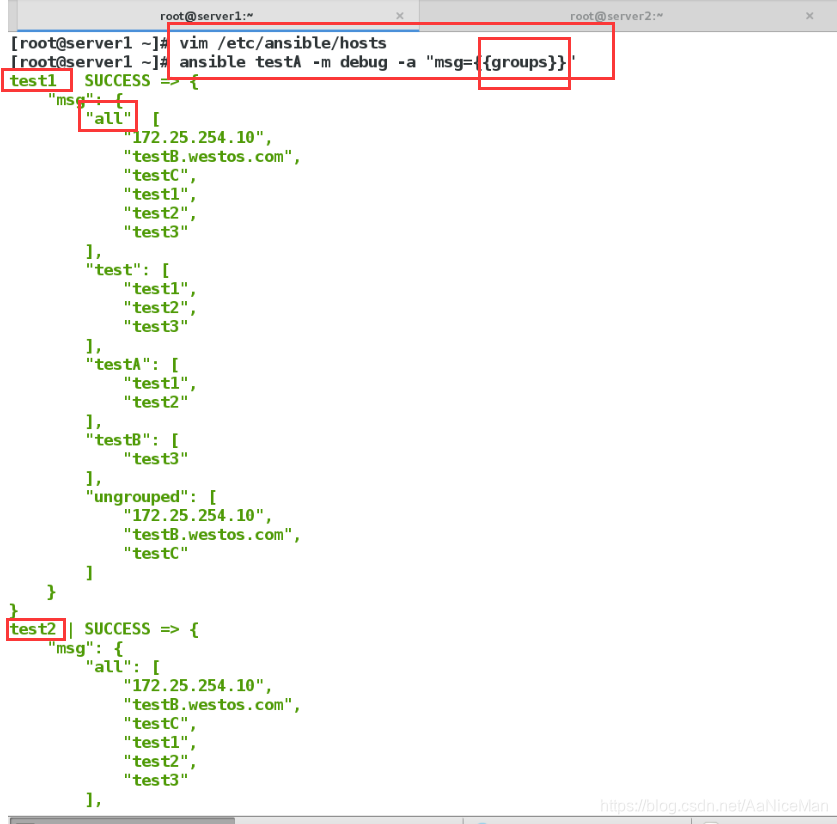Screen dimensions: 837x824
Task: Click the "testA" group key
Action: 118,365
